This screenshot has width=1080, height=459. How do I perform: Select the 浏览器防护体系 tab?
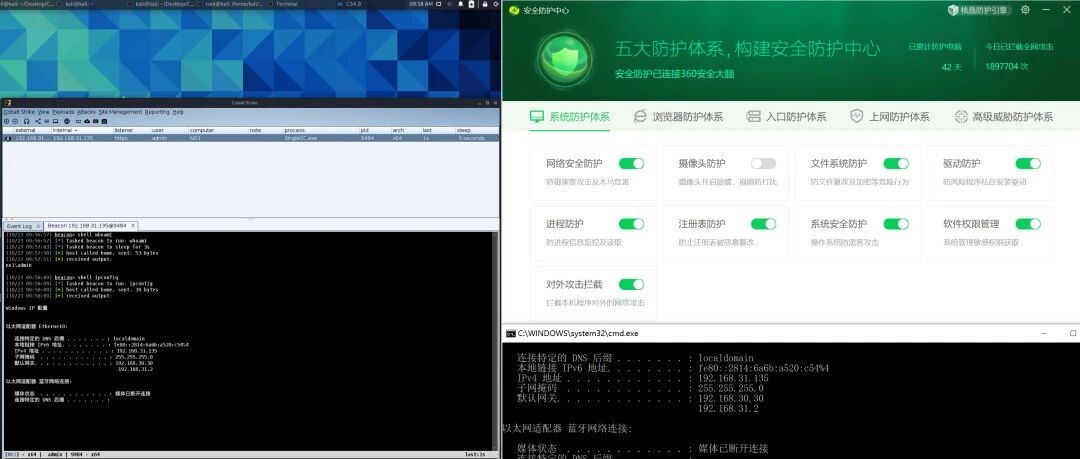679,116
